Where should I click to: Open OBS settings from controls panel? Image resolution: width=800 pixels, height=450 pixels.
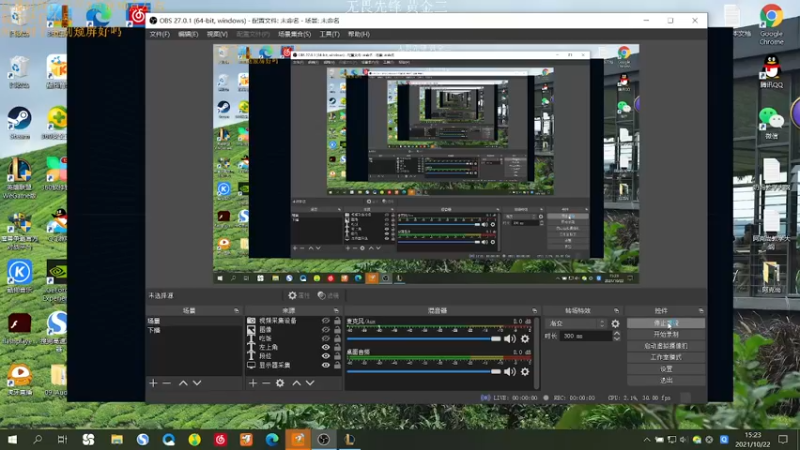tap(666, 369)
